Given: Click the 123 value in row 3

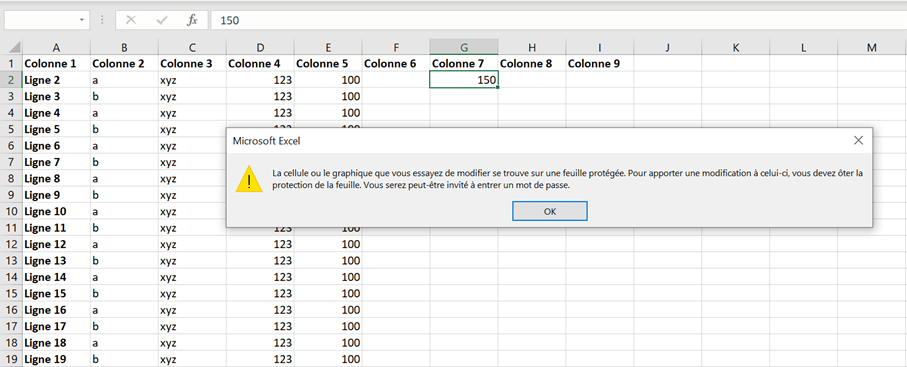Looking at the screenshot, I should click(x=260, y=96).
